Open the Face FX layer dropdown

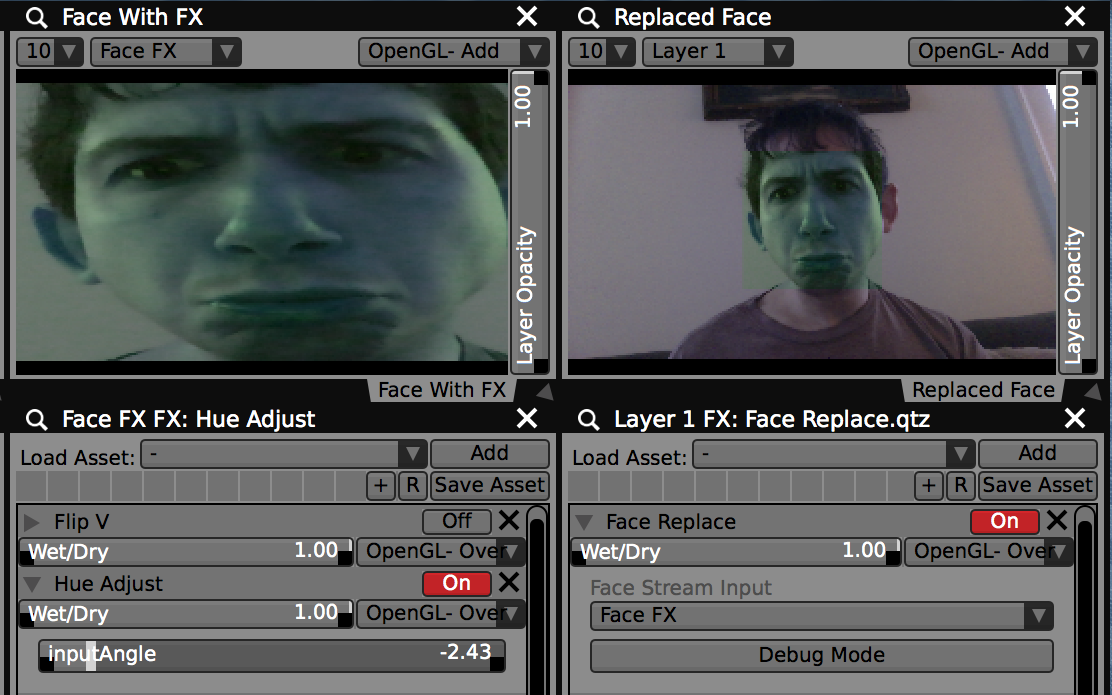[x=166, y=52]
